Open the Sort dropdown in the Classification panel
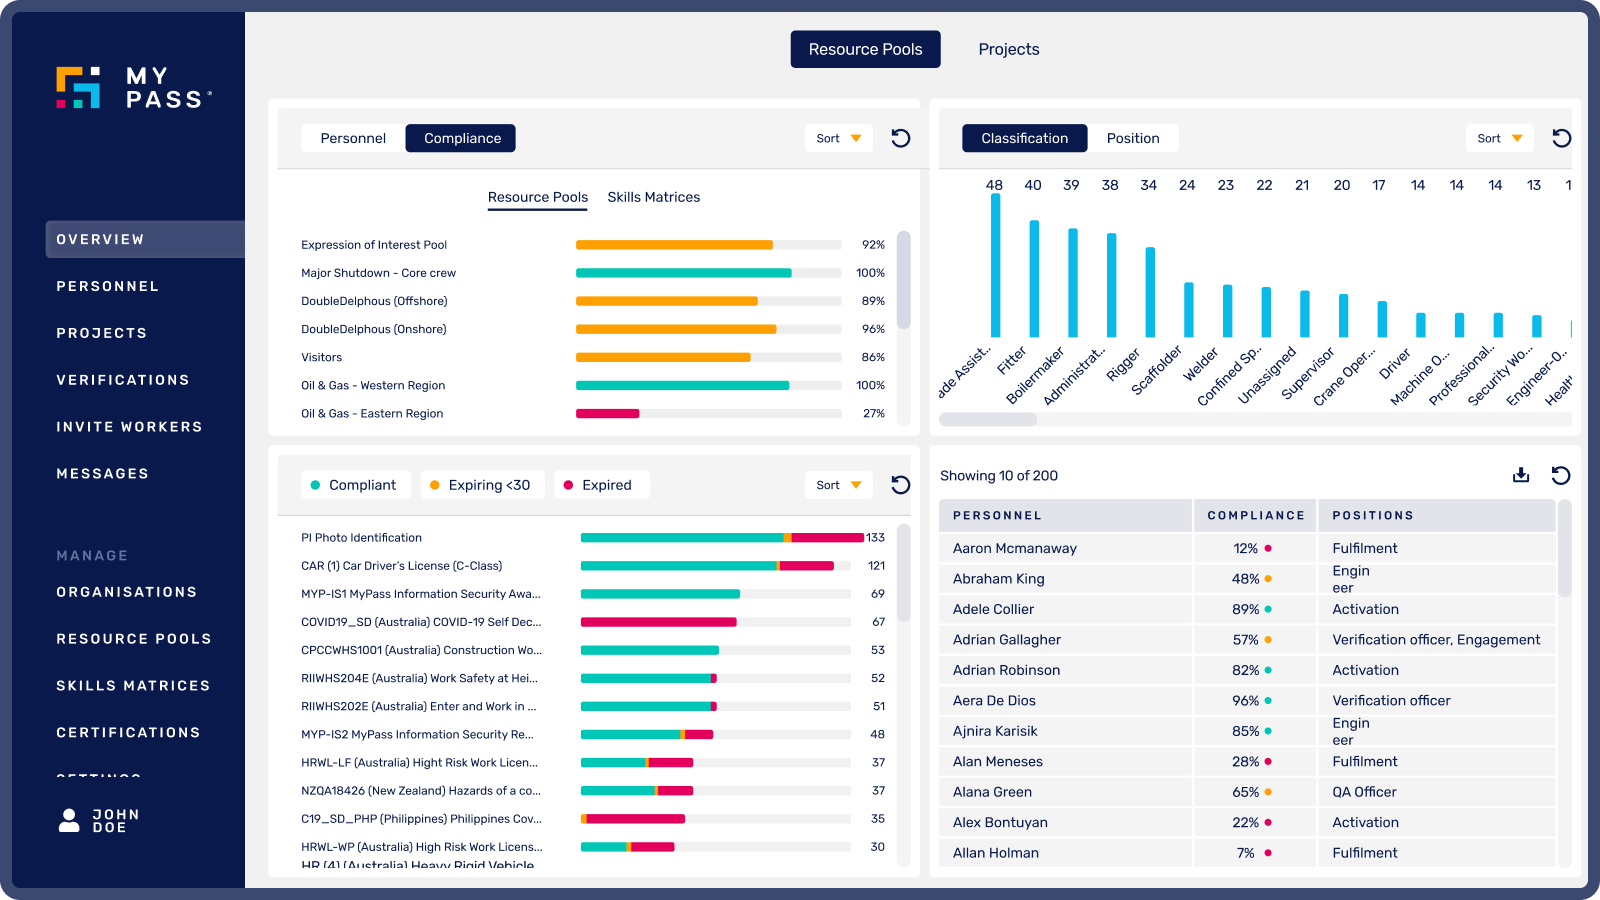This screenshot has height=900, width=1600. [1499, 138]
